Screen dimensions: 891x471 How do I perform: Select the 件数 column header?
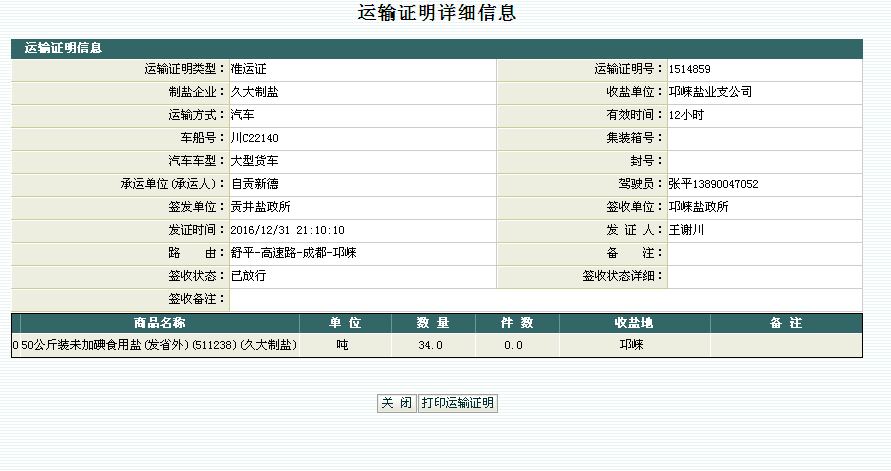tap(517, 323)
